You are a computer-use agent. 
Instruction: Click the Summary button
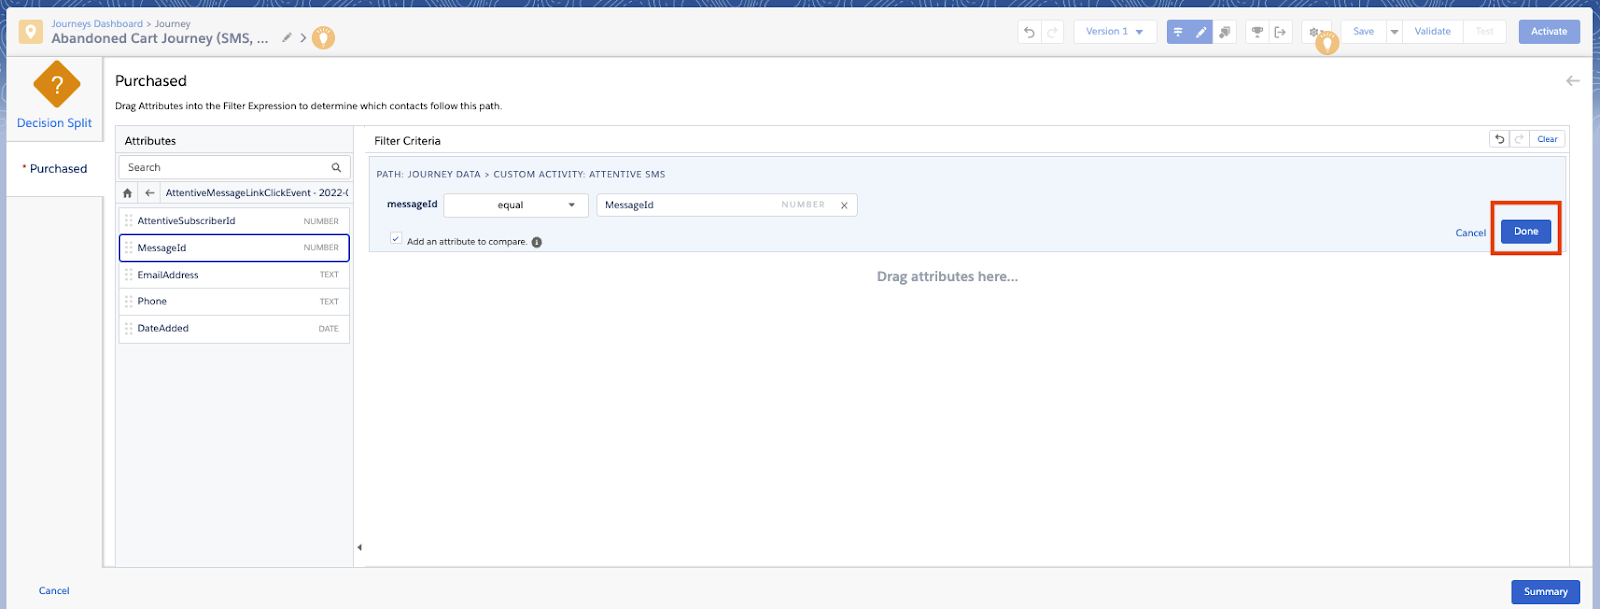(x=1545, y=592)
